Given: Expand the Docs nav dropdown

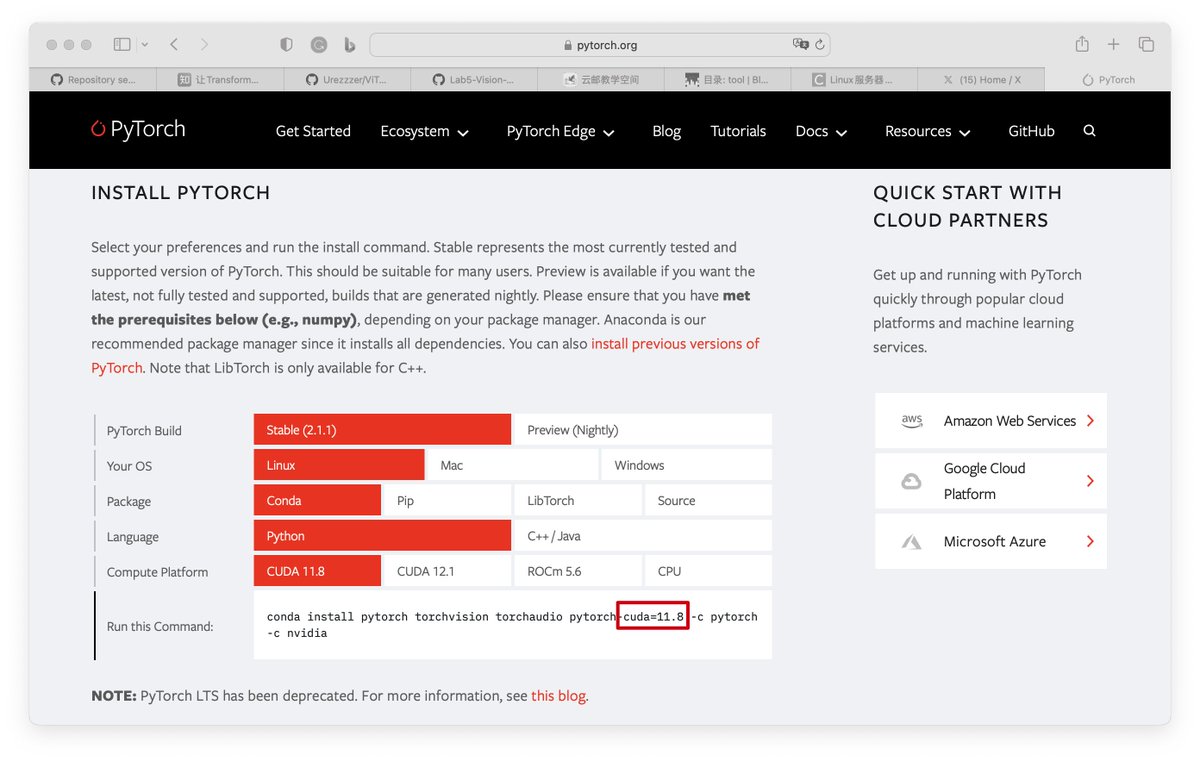Looking at the screenshot, I should (x=821, y=131).
